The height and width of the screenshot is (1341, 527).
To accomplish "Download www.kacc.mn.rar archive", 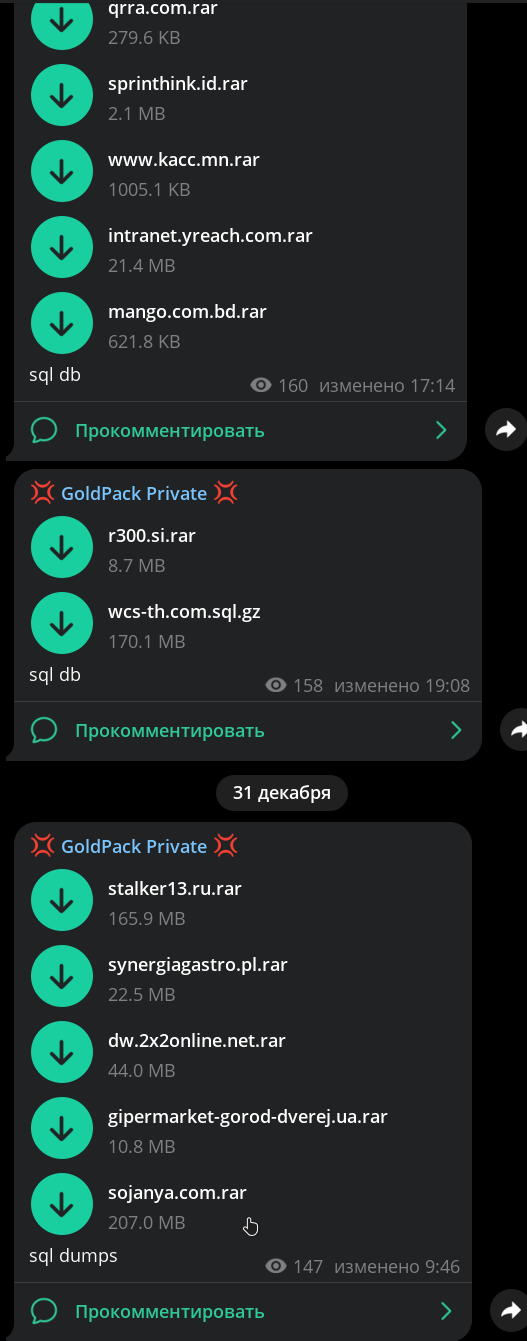I will [x=62, y=172].
